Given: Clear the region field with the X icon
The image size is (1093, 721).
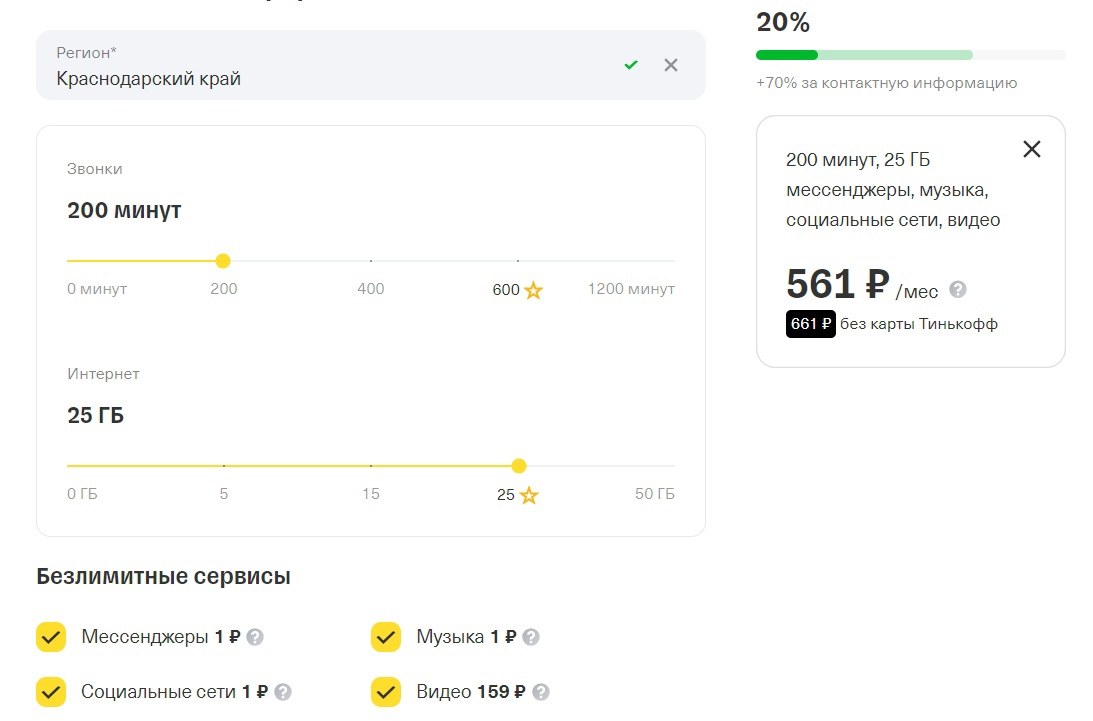Looking at the screenshot, I should point(671,65).
